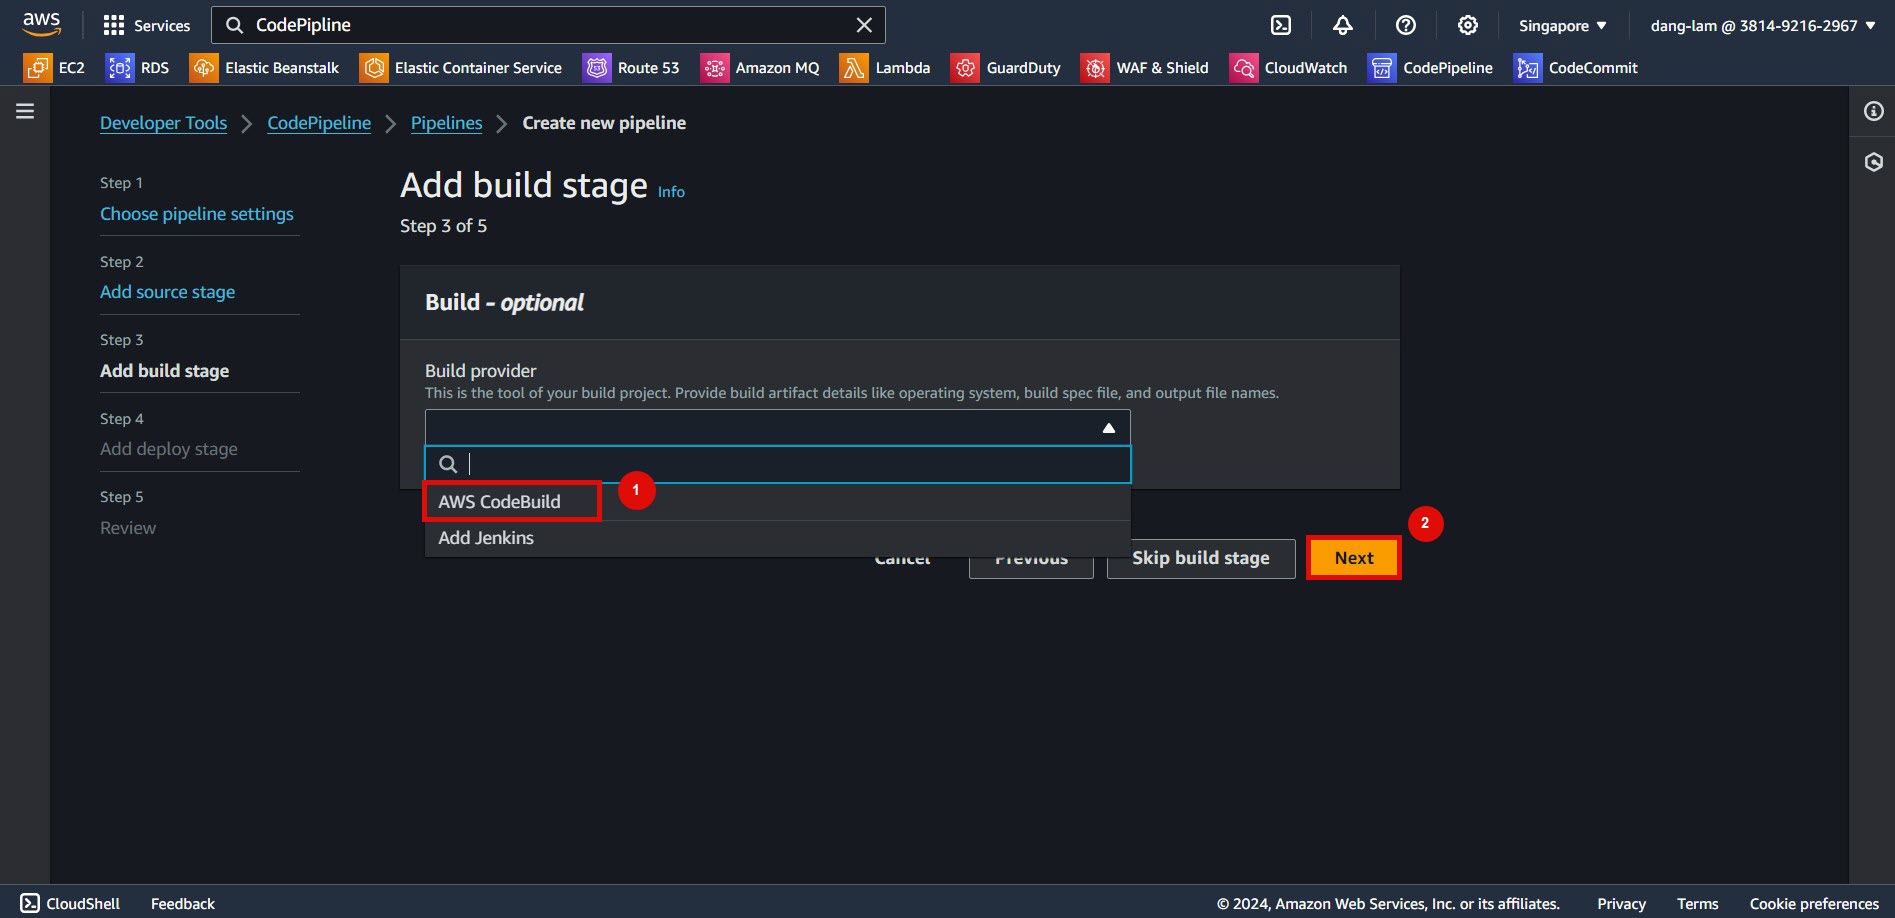Open the notifications bell icon
The width and height of the screenshot is (1895, 918).
pos(1343,25)
